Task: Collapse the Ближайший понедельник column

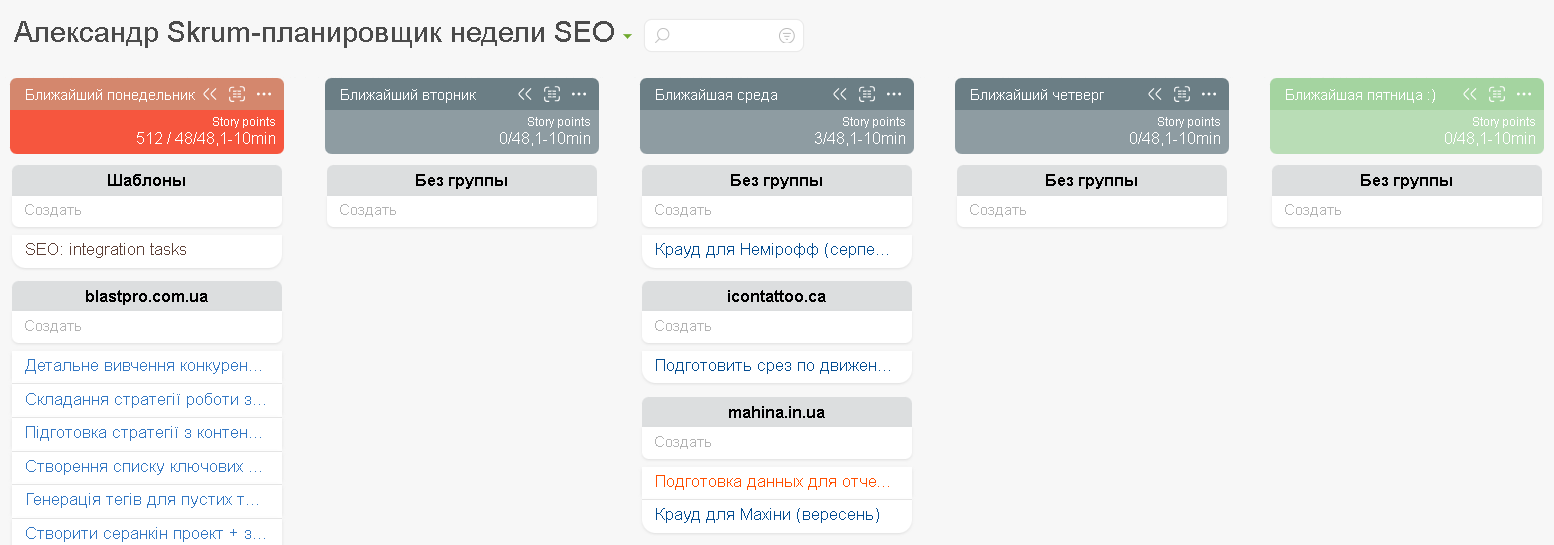Action: [210, 94]
